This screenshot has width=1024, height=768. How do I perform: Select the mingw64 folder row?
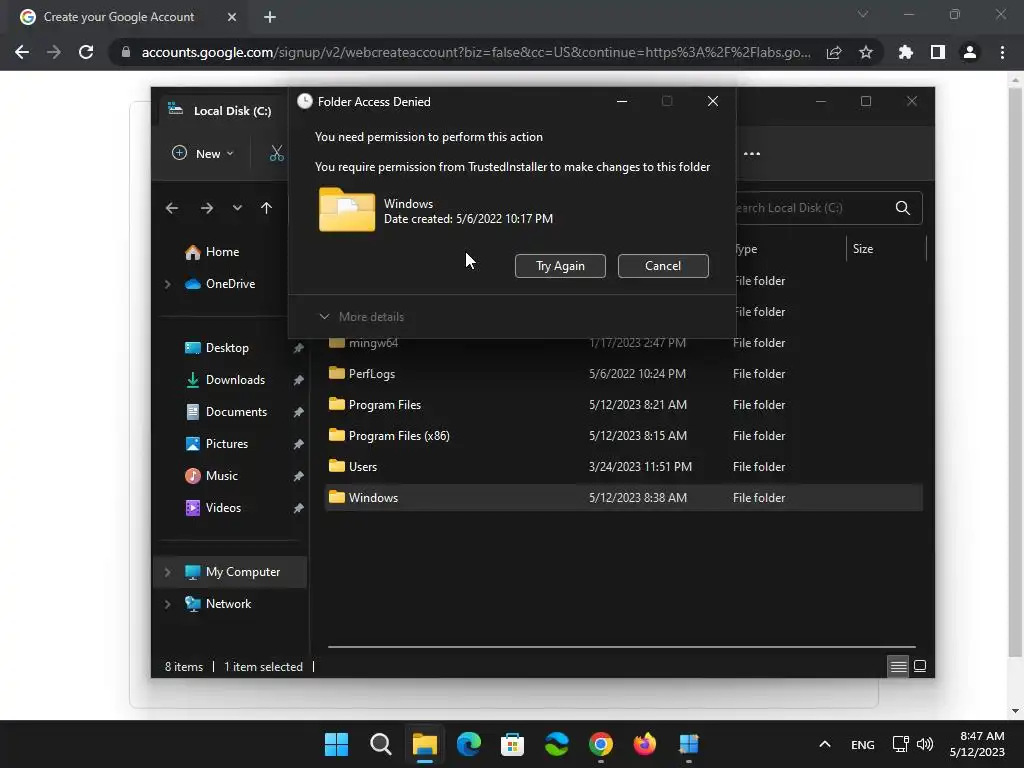click(624, 343)
